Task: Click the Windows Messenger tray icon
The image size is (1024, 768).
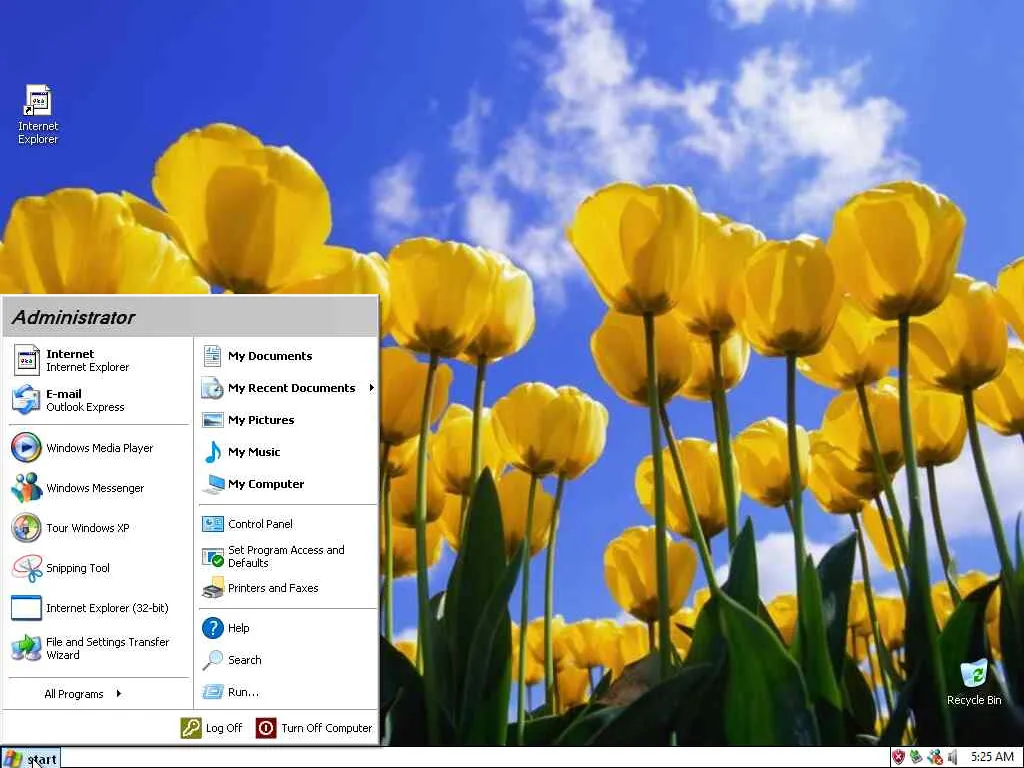Action: pyautogui.click(x=935, y=758)
